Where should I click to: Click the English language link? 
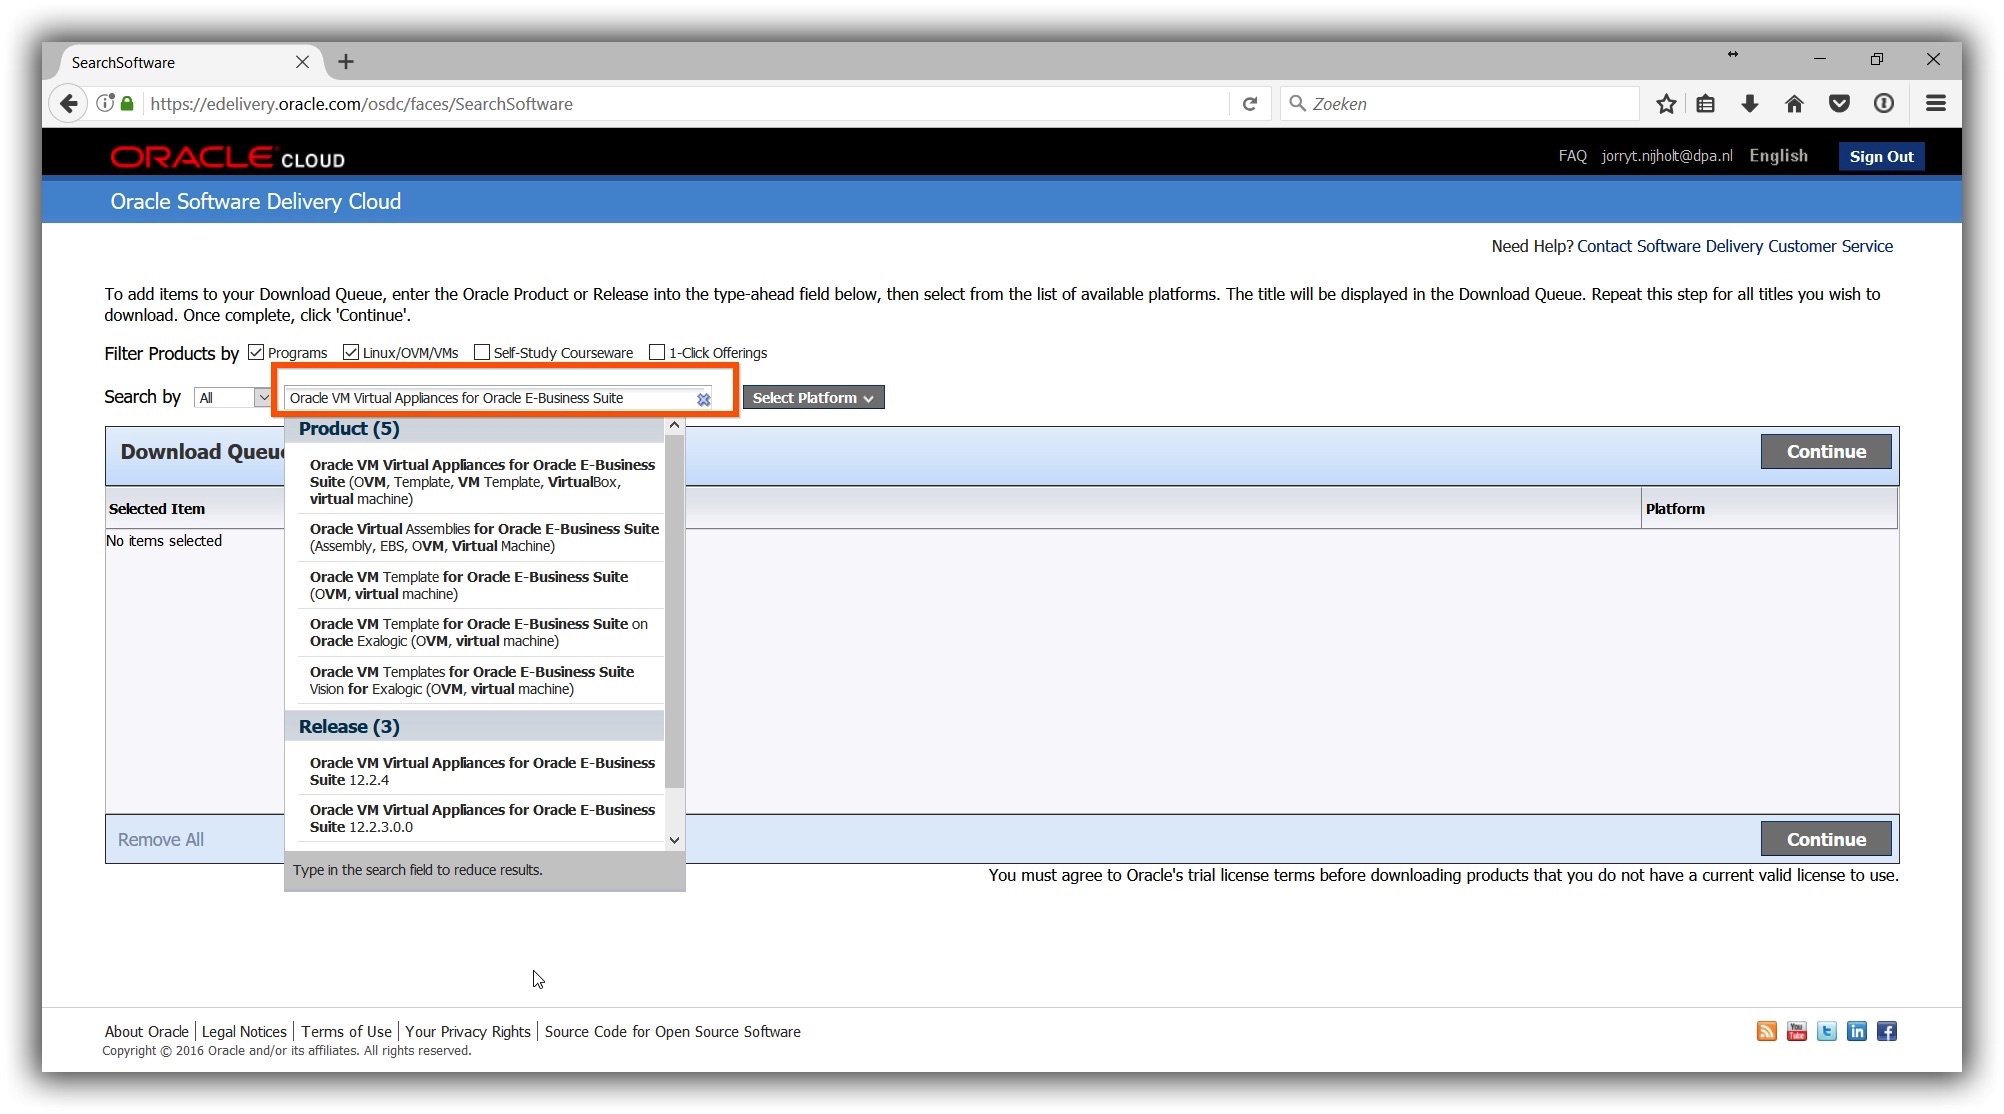pyautogui.click(x=1778, y=156)
